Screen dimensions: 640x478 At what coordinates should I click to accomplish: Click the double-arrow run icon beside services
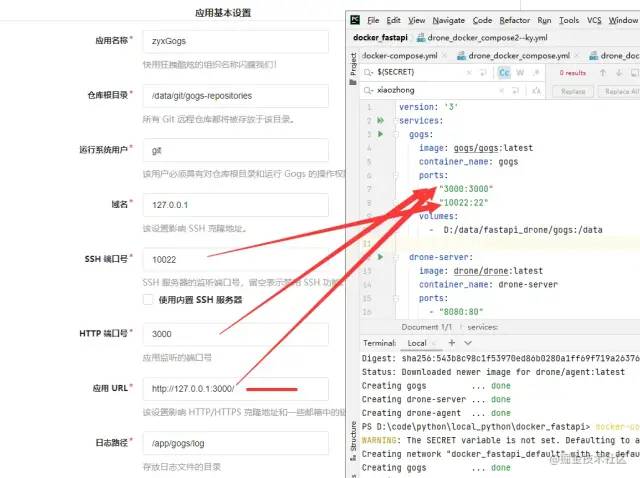pyautogui.click(x=380, y=120)
